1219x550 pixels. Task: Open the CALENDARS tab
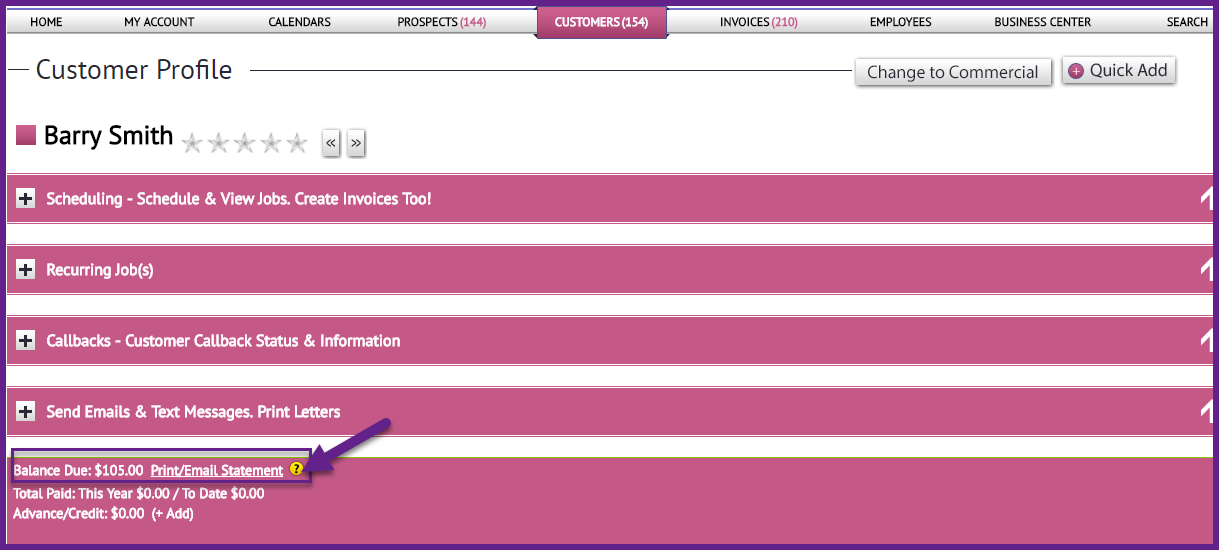[x=300, y=22]
